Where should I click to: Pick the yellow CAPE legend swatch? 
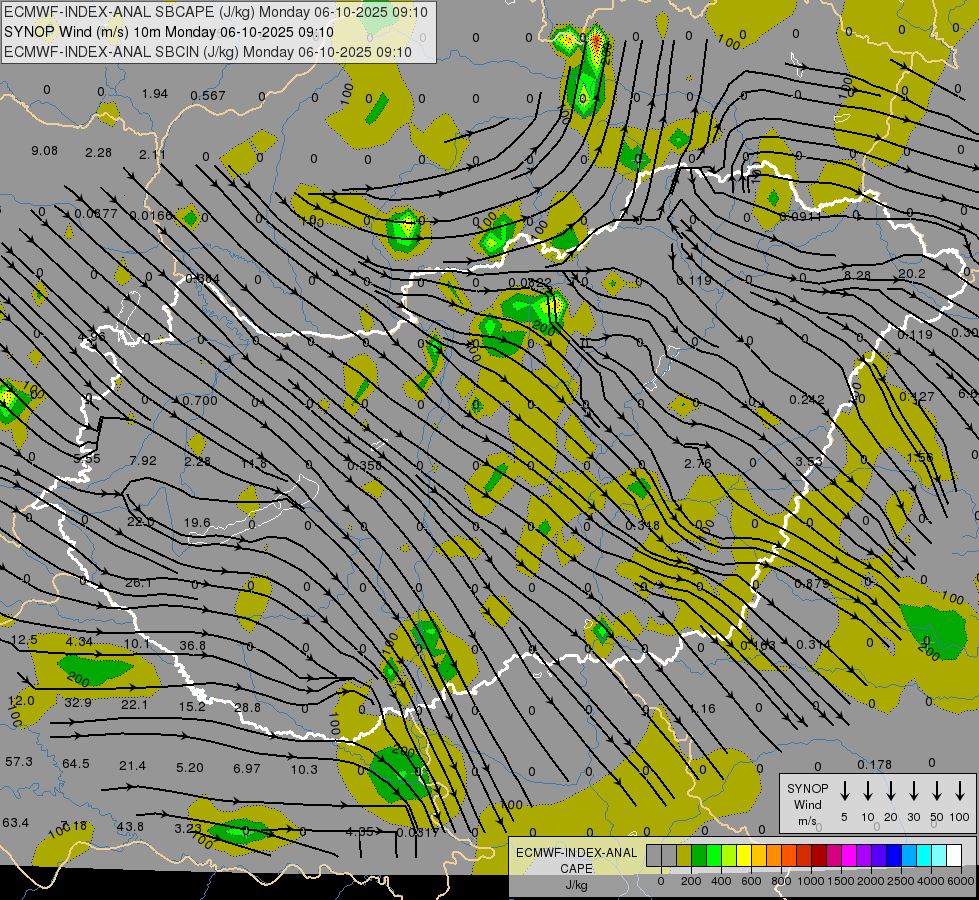click(744, 856)
